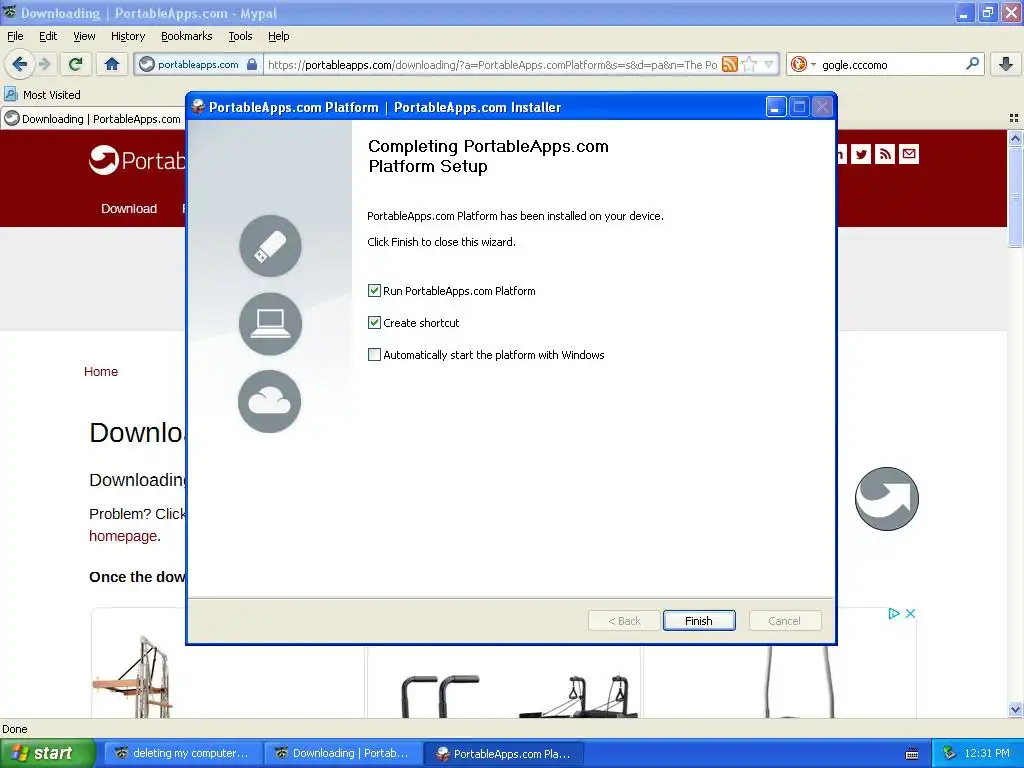Switch to deleting my computer taskbar item

(x=184, y=753)
